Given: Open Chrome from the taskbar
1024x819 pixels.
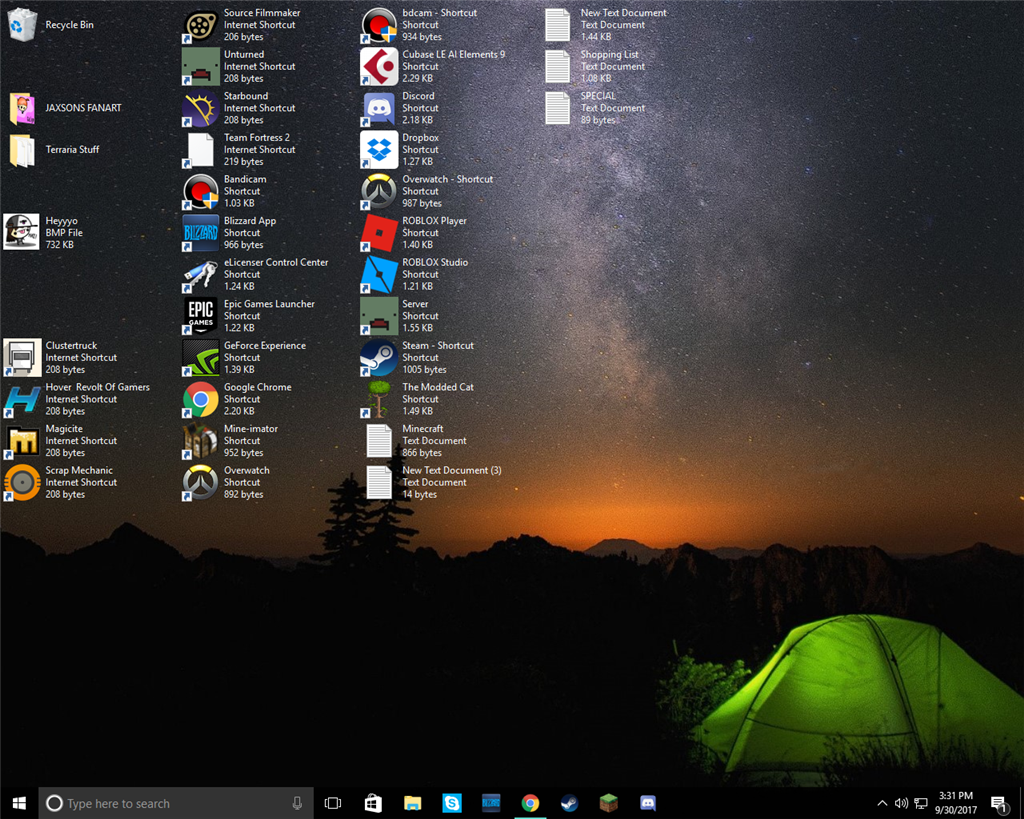Looking at the screenshot, I should click(530, 803).
